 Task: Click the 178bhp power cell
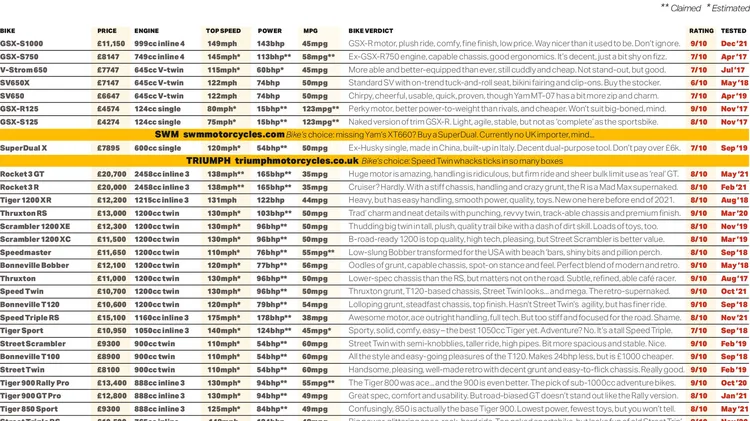[x=274, y=317]
